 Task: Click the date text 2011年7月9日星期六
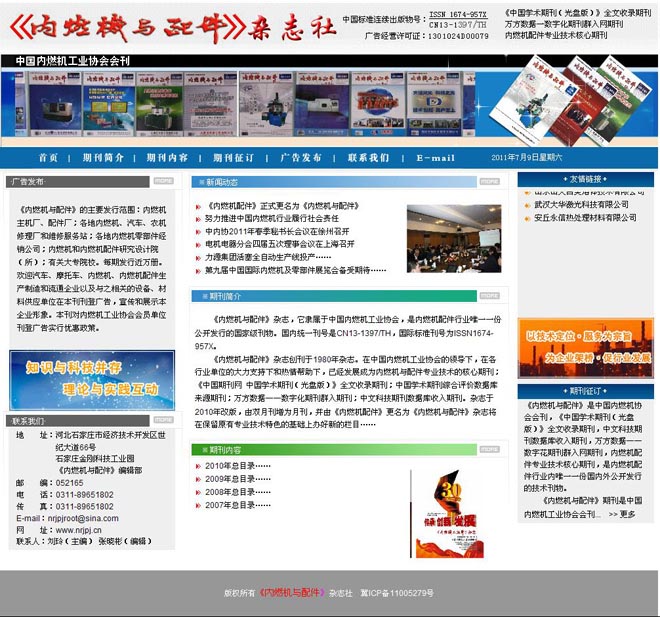point(527,157)
